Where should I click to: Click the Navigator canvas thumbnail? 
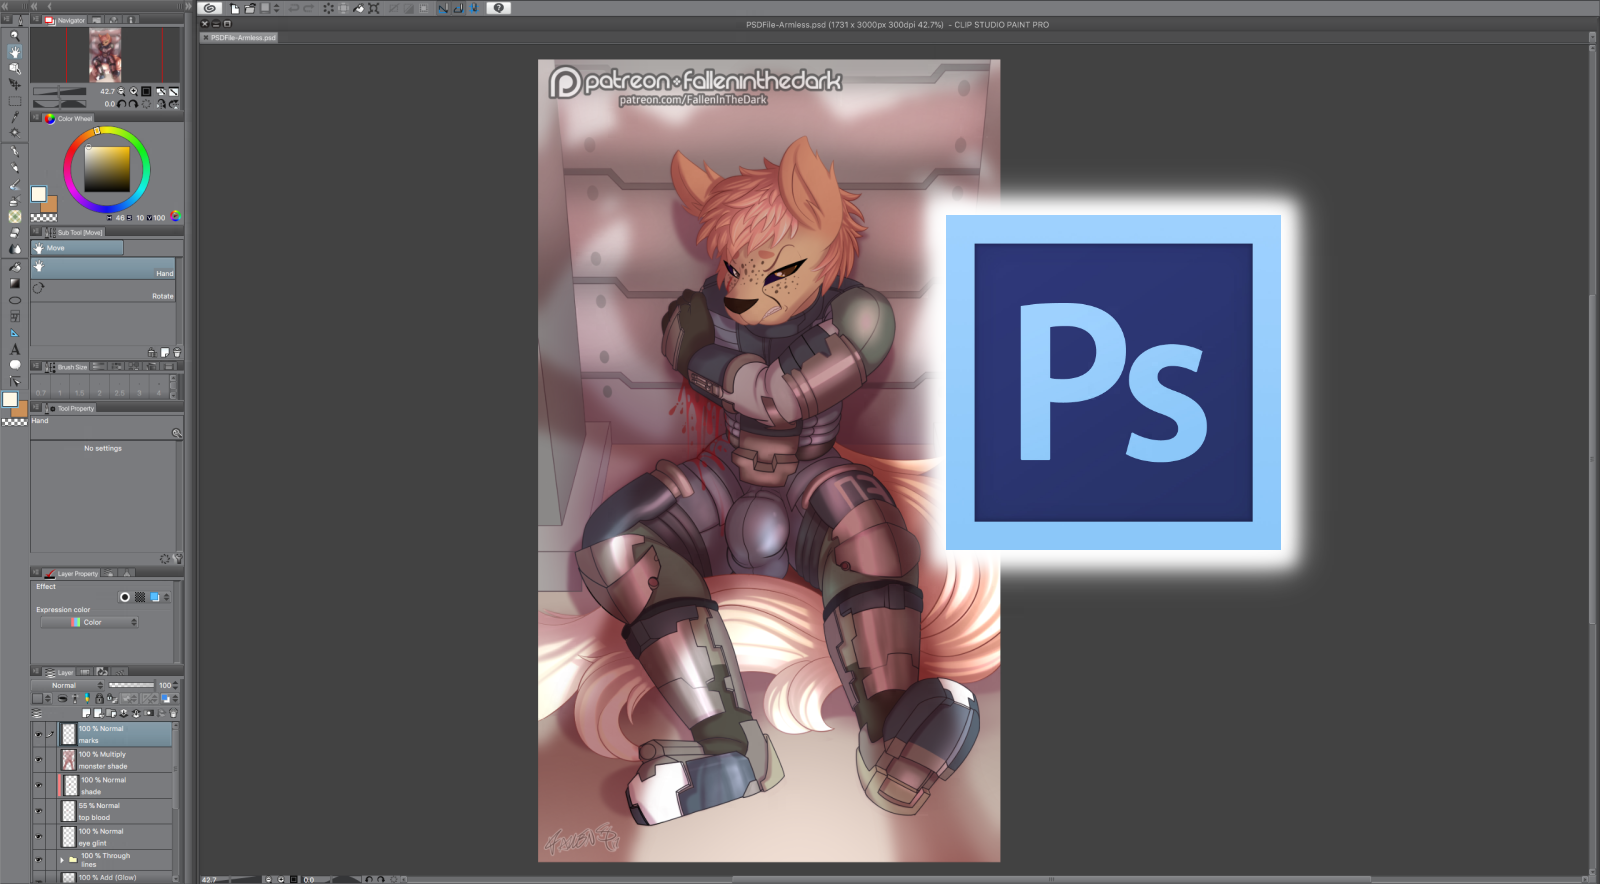pyautogui.click(x=105, y=55)
